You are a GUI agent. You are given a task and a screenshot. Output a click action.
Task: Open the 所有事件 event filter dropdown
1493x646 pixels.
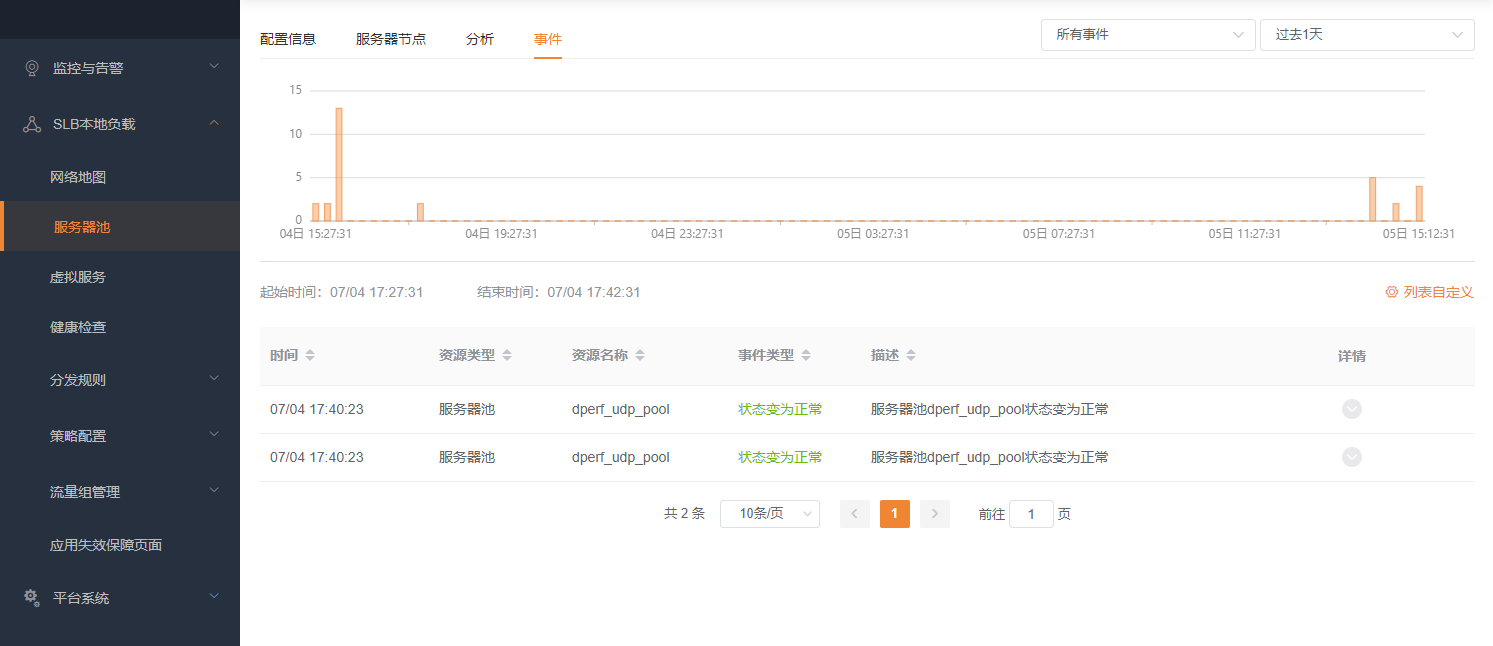point(1147,35)
